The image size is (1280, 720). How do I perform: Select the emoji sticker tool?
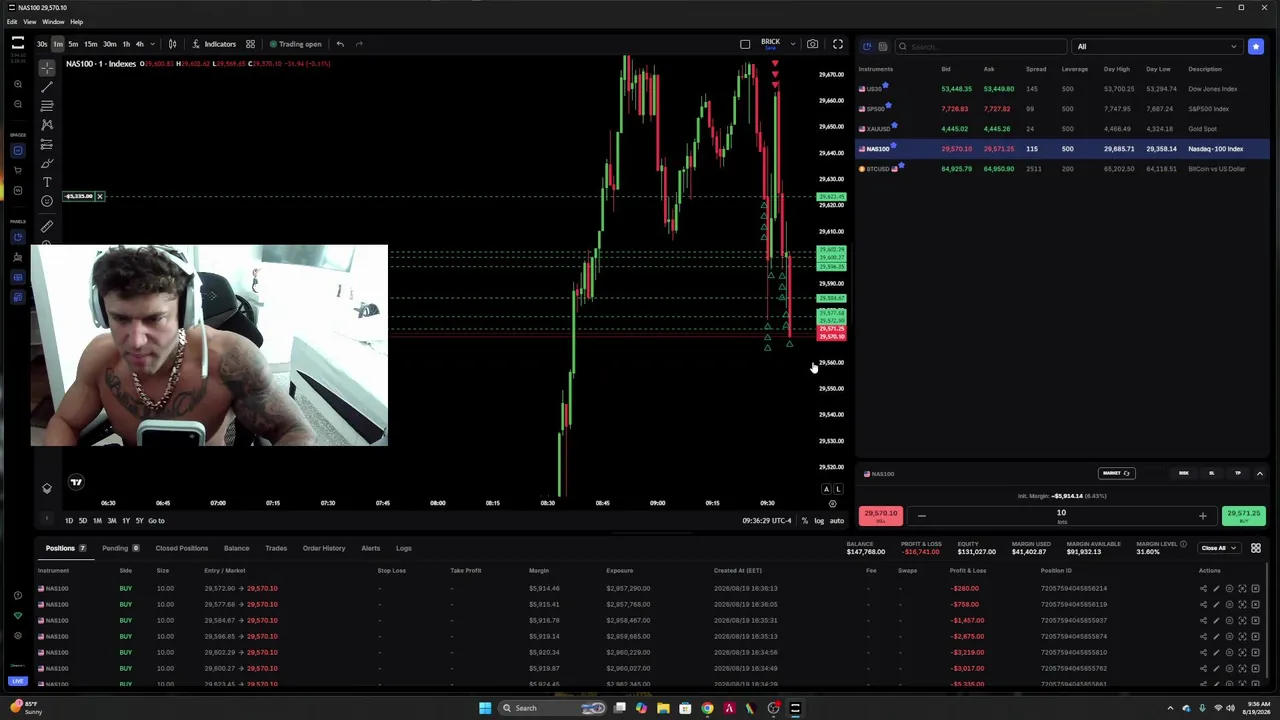[x=47, y=201]
